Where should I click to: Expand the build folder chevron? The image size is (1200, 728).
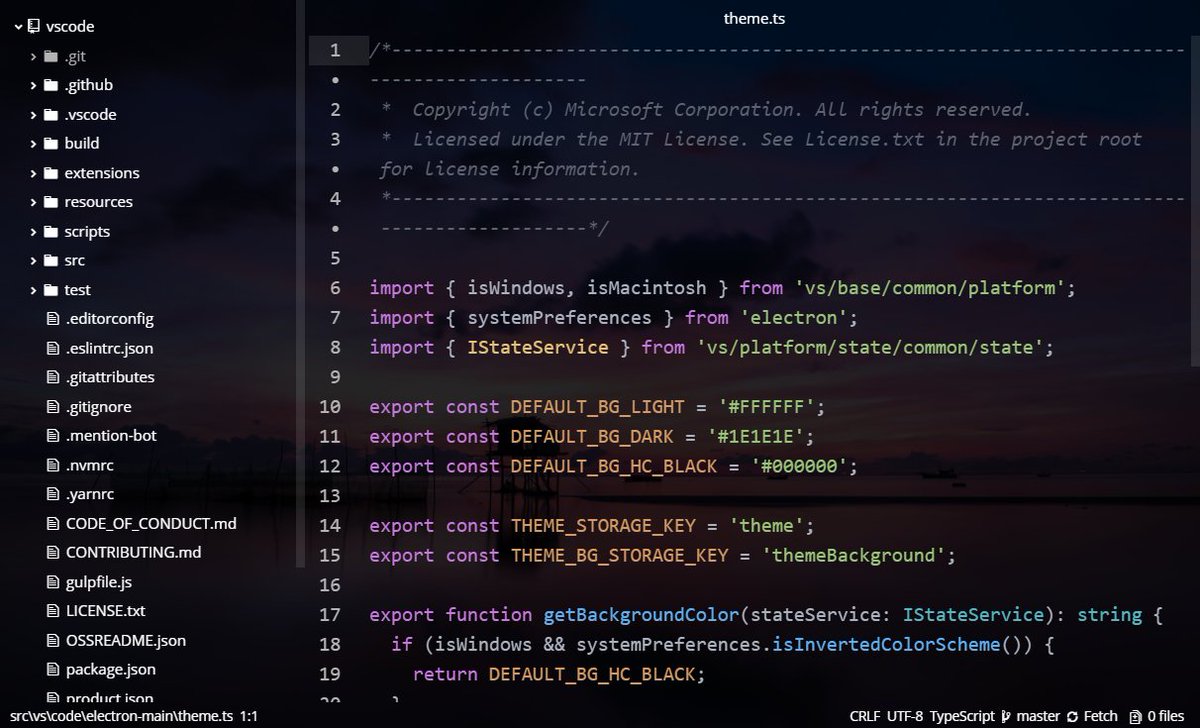tap(33, 143)
